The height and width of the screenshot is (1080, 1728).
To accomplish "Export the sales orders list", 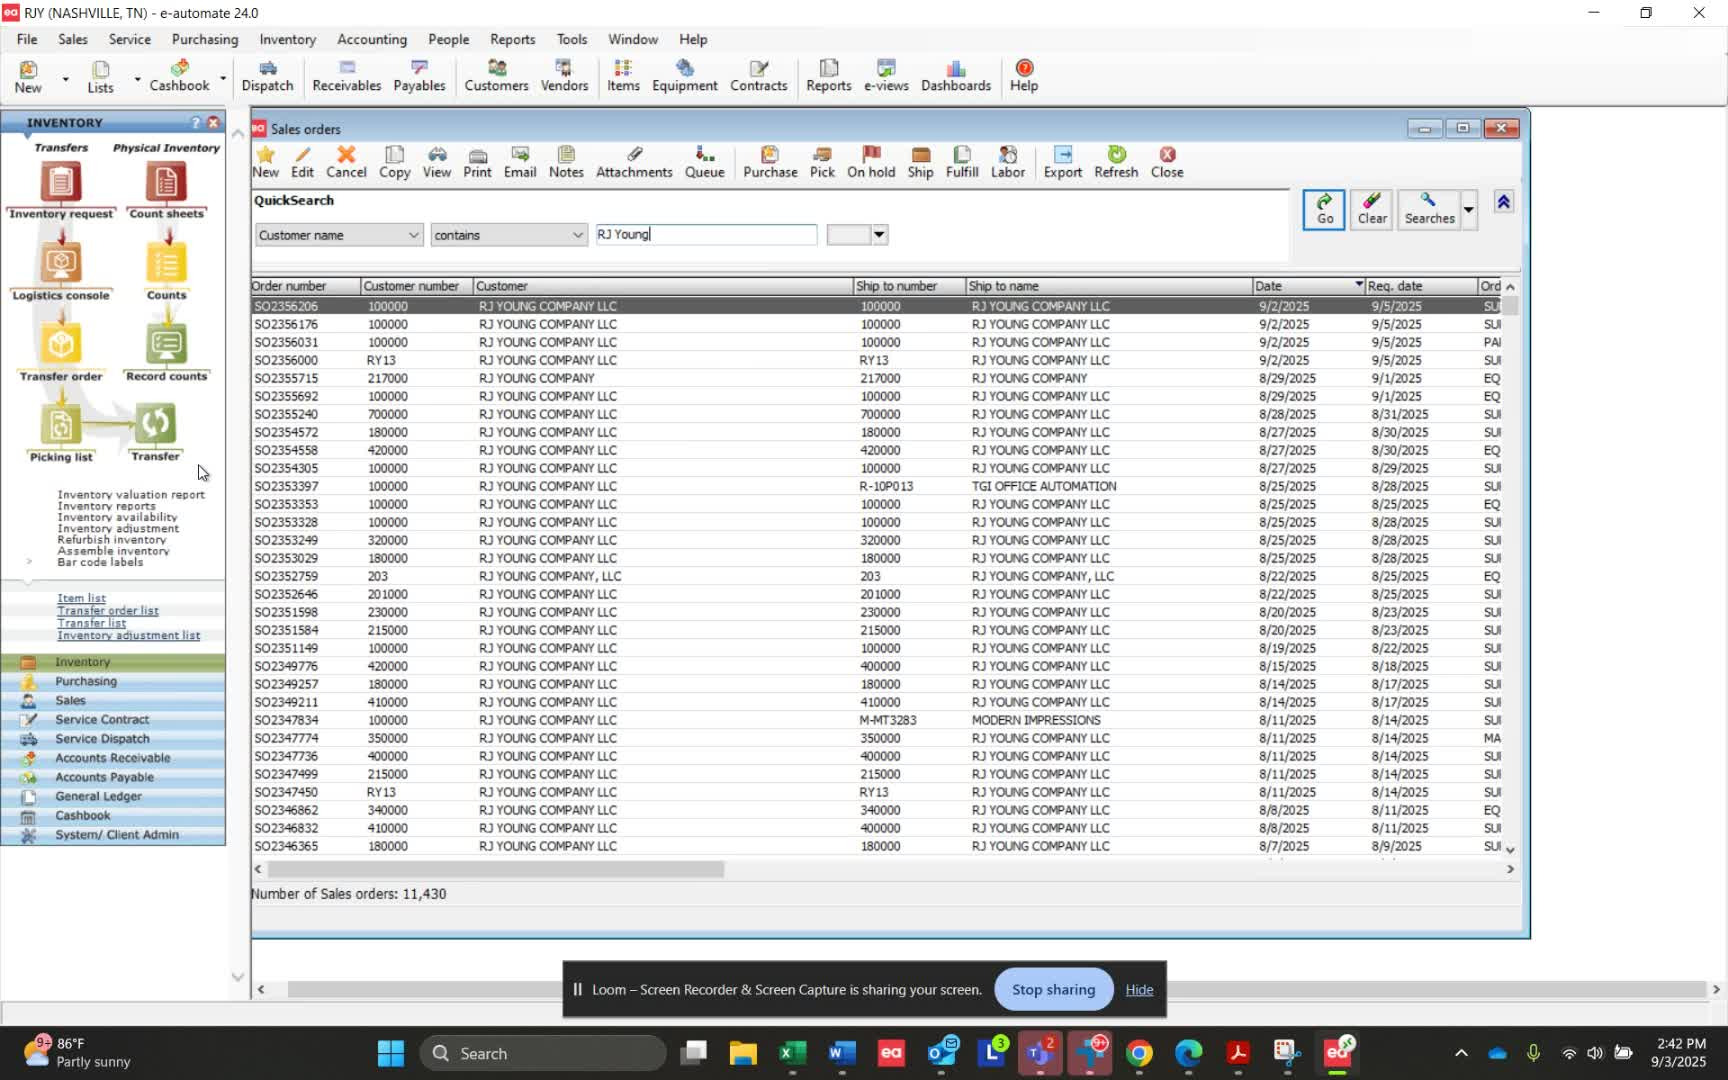I will (x=1063, y=162).
